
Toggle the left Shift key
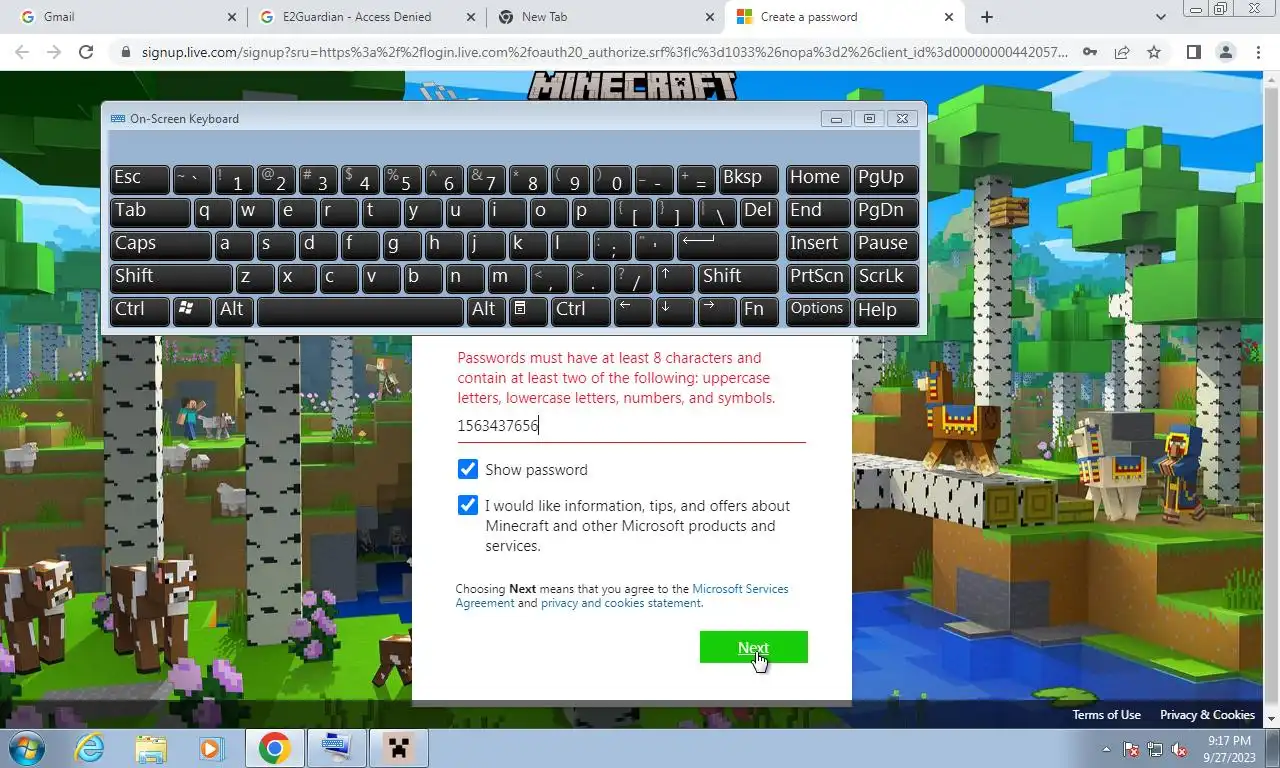click(x=171, y=278)
